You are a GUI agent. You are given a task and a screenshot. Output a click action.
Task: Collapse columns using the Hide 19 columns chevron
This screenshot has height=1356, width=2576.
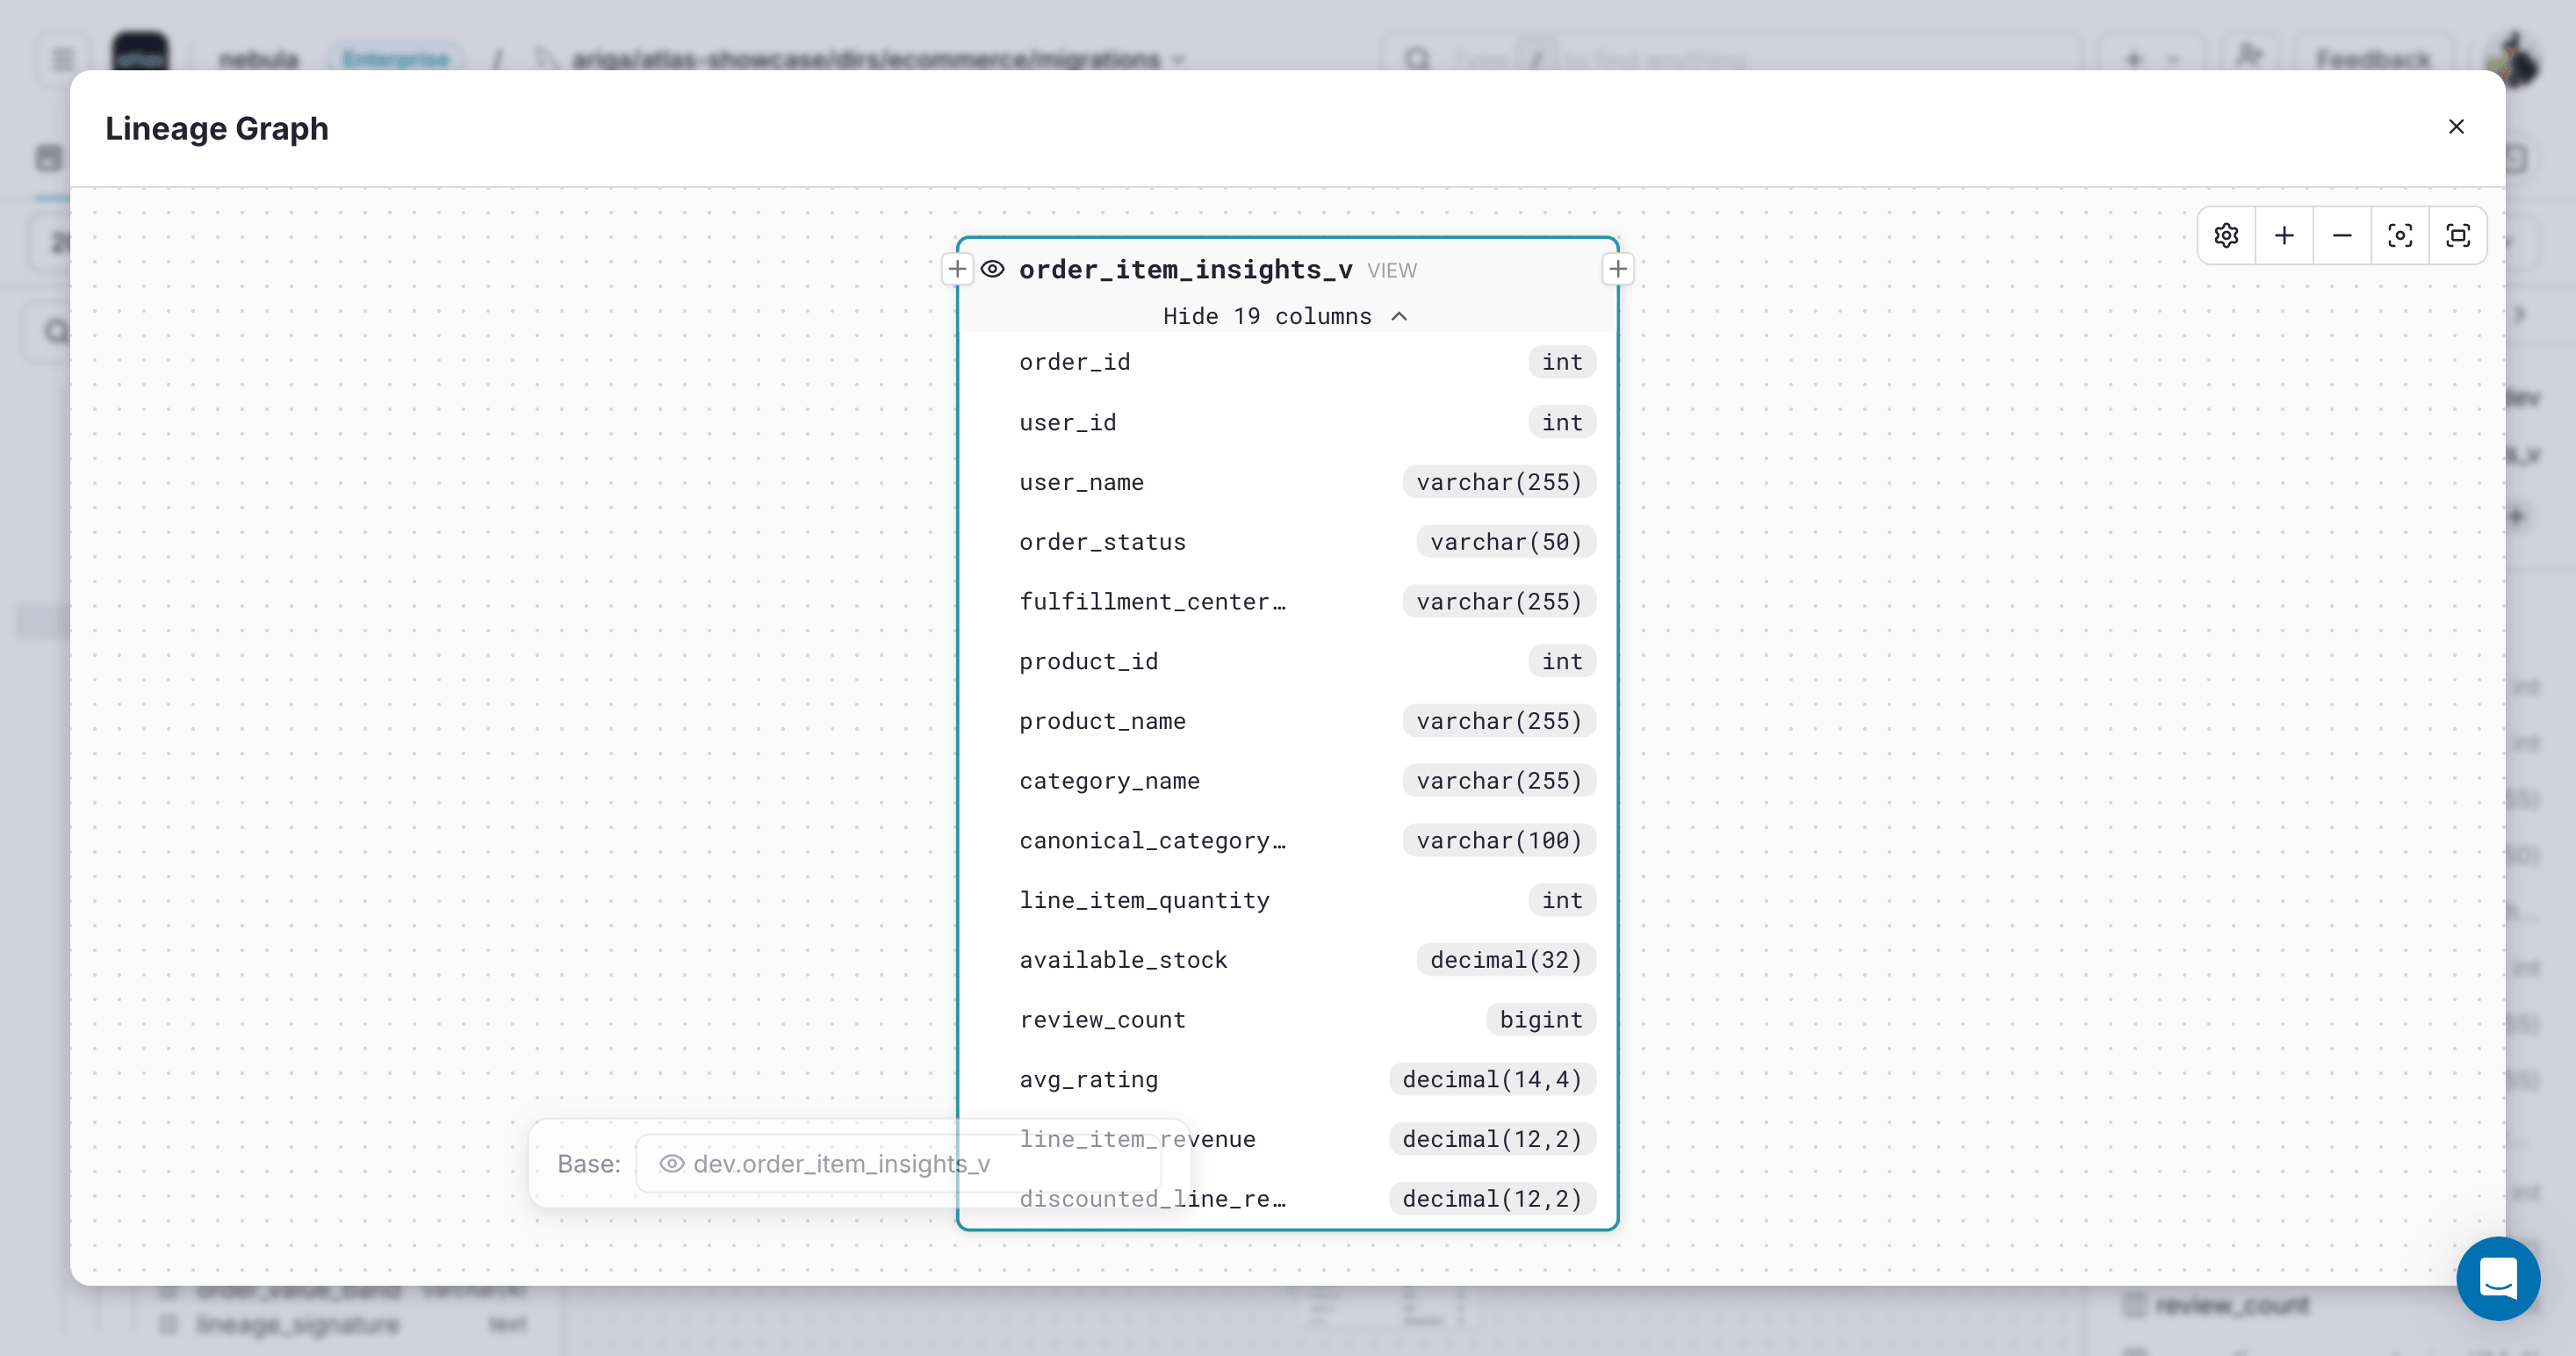click(1399, 315)
